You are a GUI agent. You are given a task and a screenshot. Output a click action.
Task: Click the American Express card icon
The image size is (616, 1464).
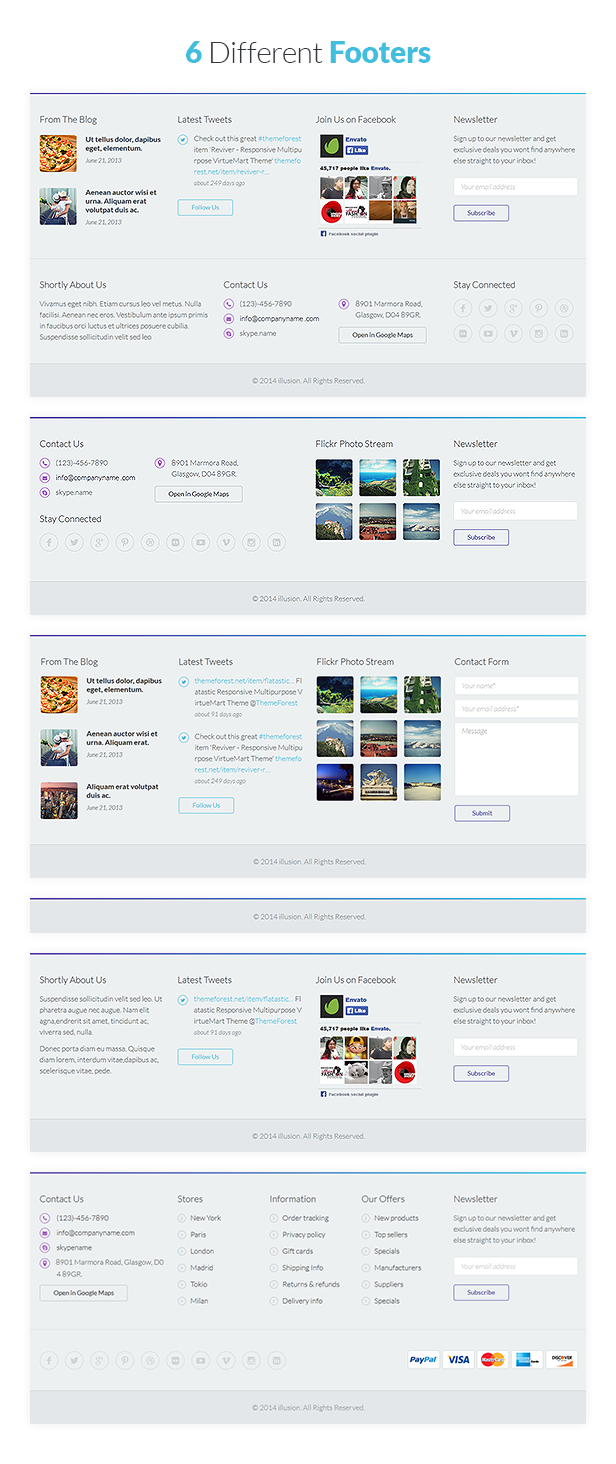pos(528,1359)
